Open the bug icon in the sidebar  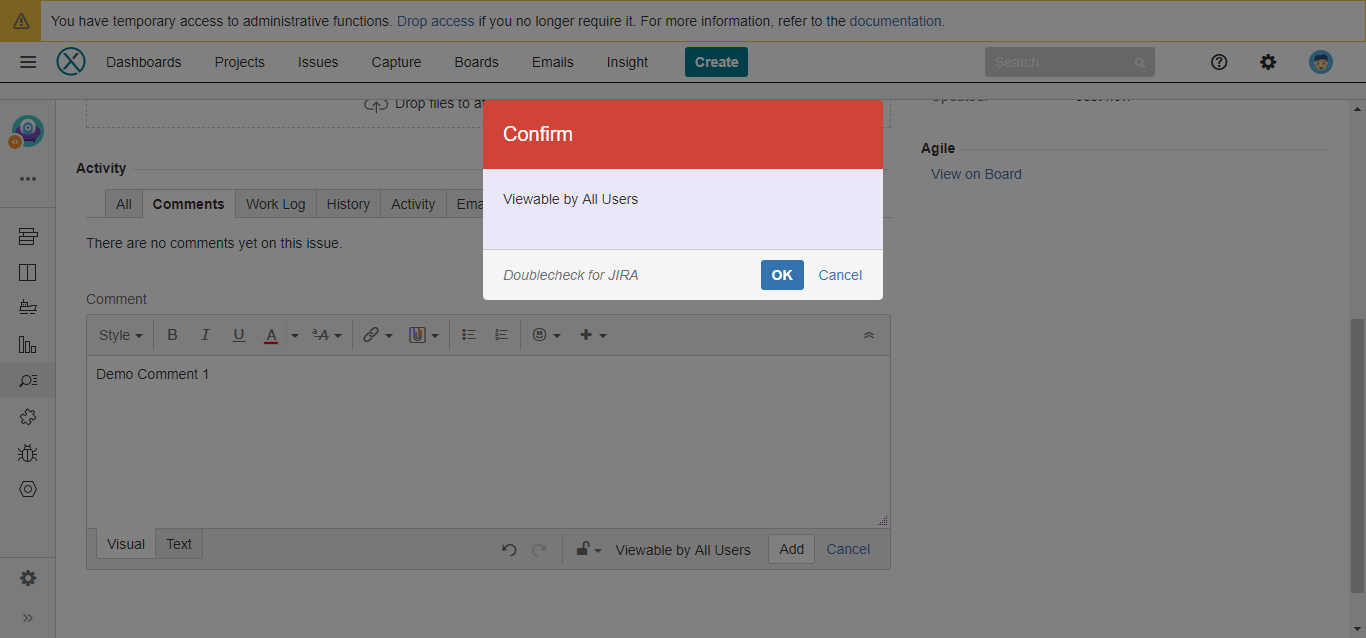pos(28,453)
